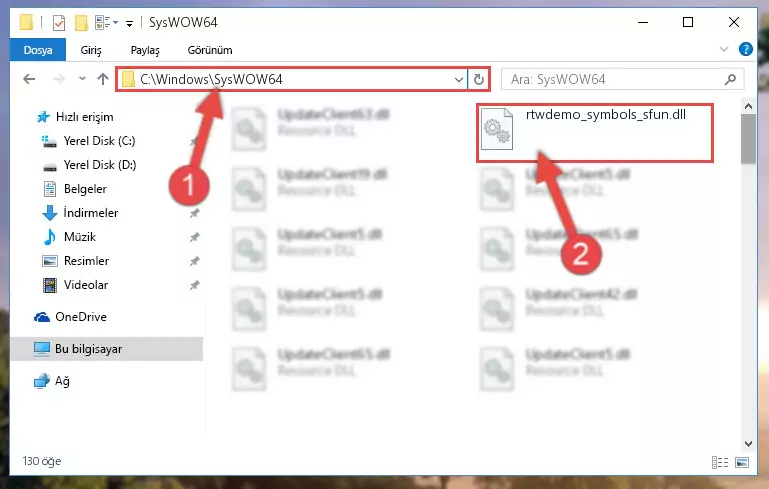Image resolution: width=769 pixels, height=489 pixels.
Task: Select OneDrive in navigation pane
Action: point(80,317)
